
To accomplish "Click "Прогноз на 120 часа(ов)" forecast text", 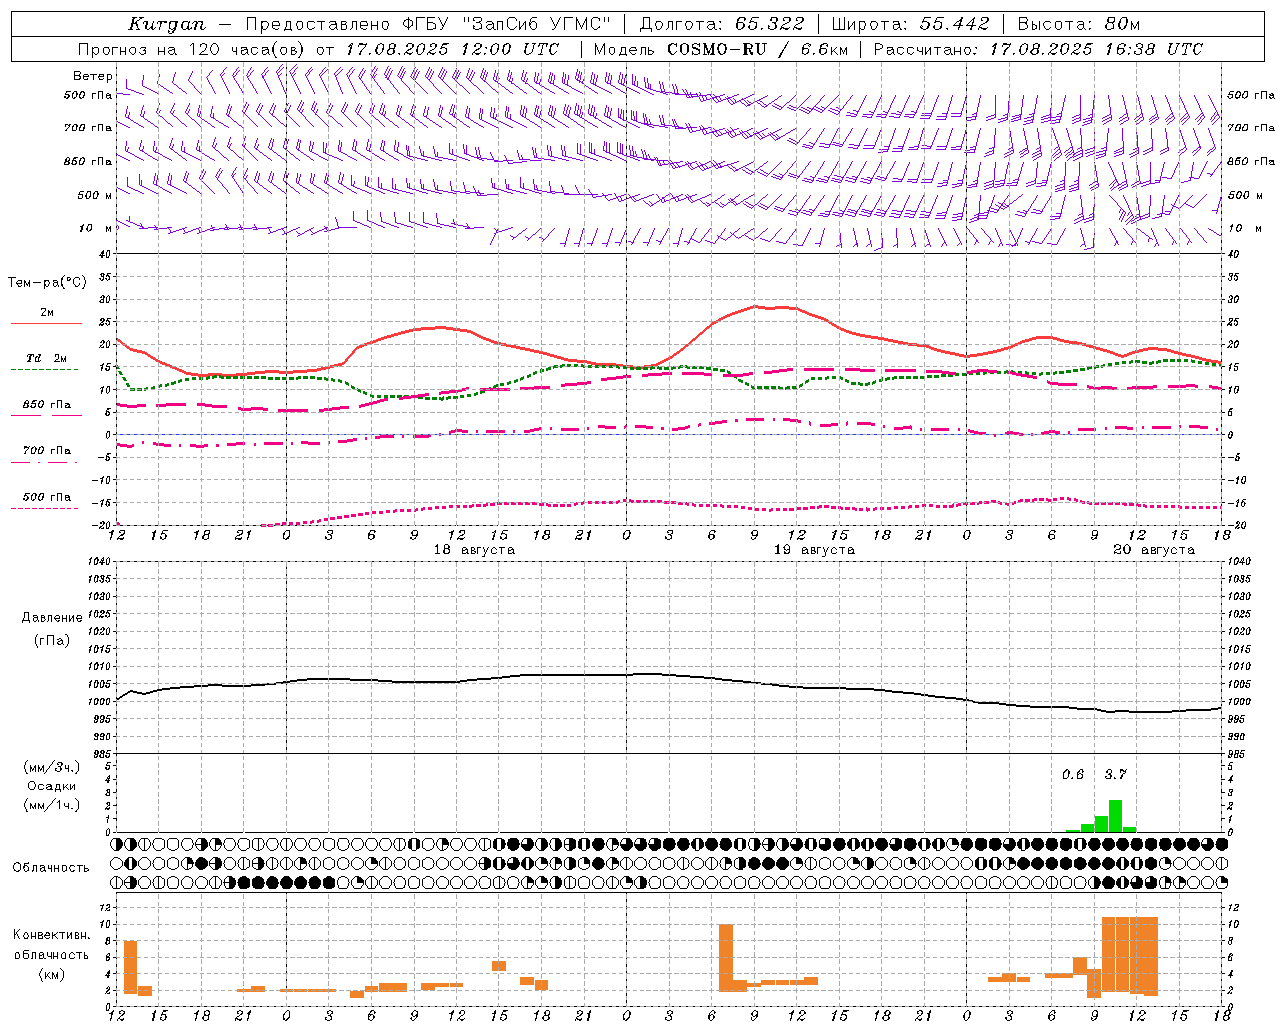I will [192, 49].
